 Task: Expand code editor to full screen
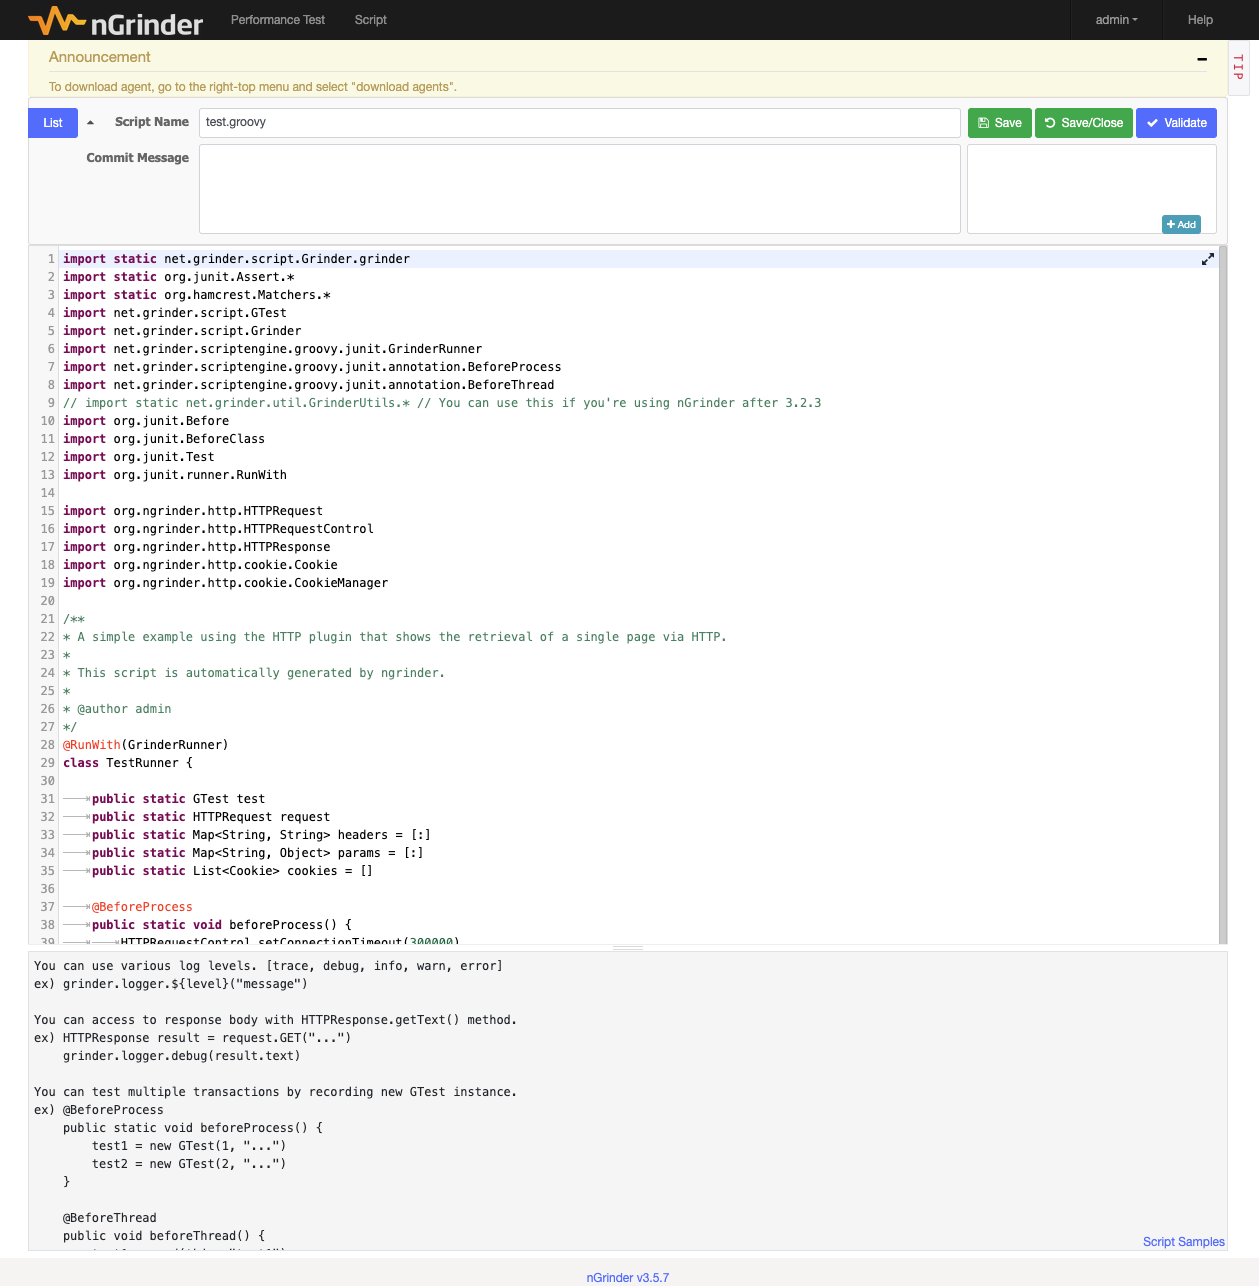1208,259
